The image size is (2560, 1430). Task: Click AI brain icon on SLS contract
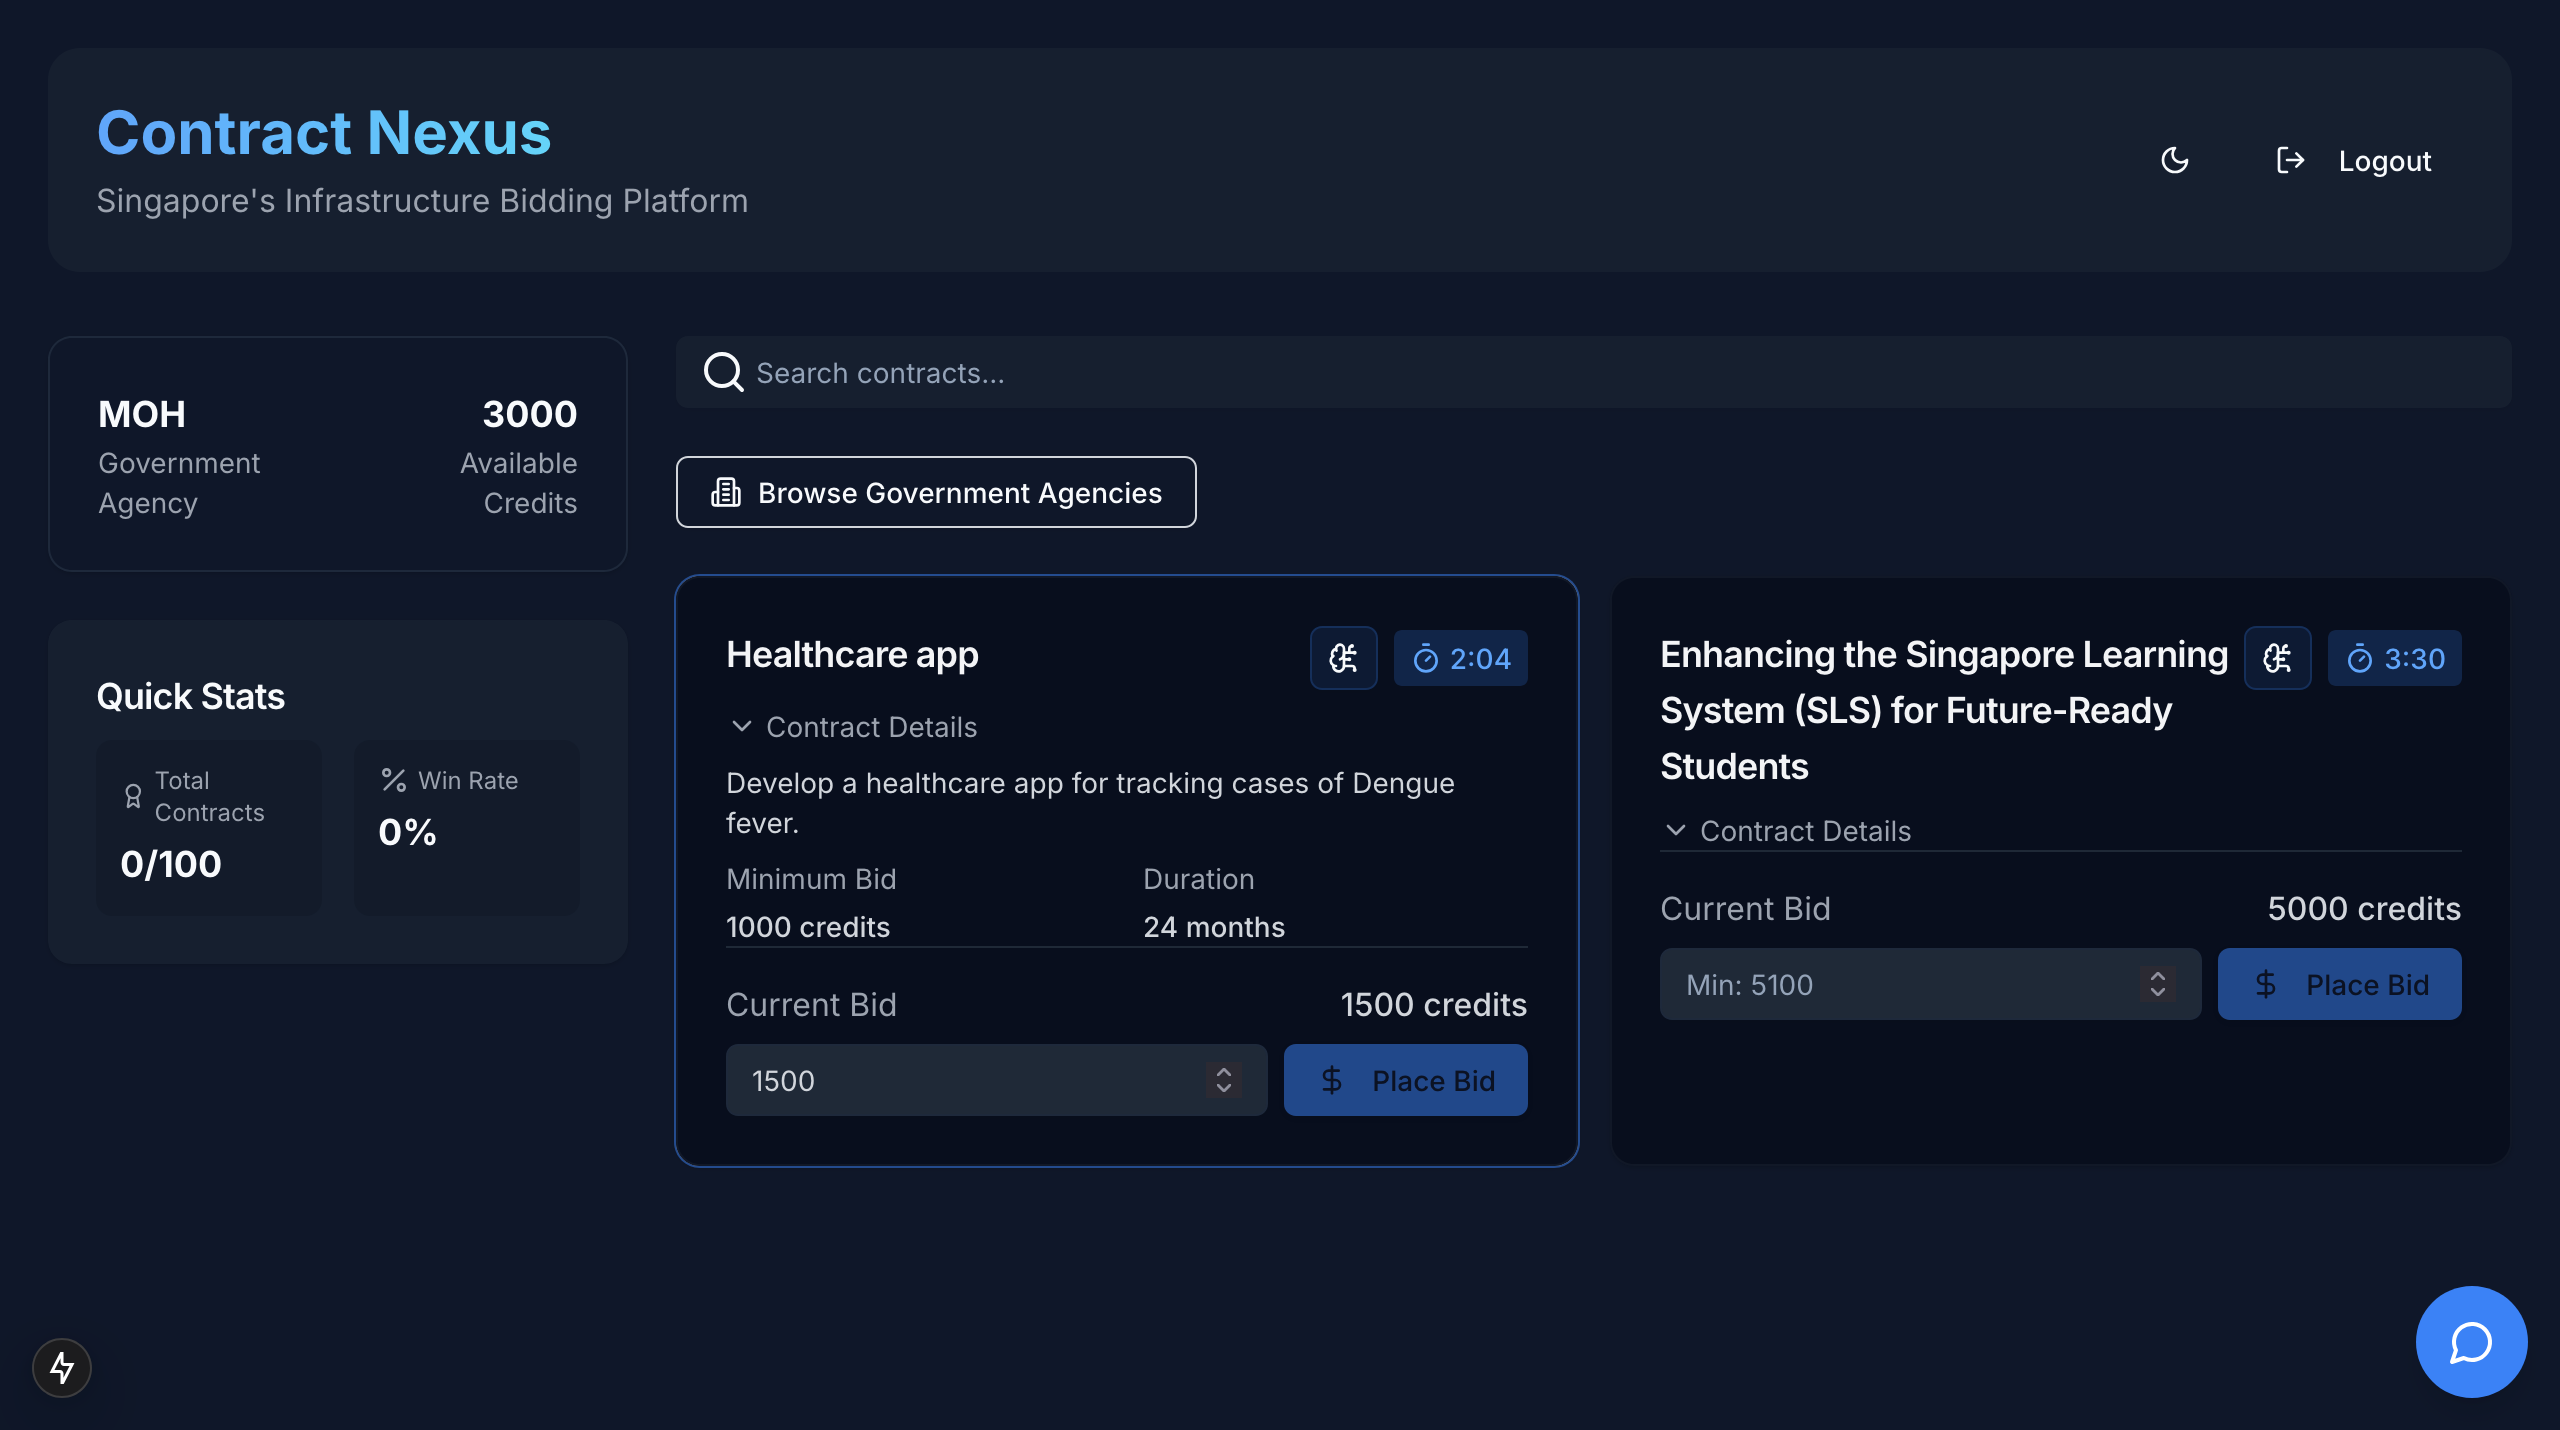[x=2277, y=658]
